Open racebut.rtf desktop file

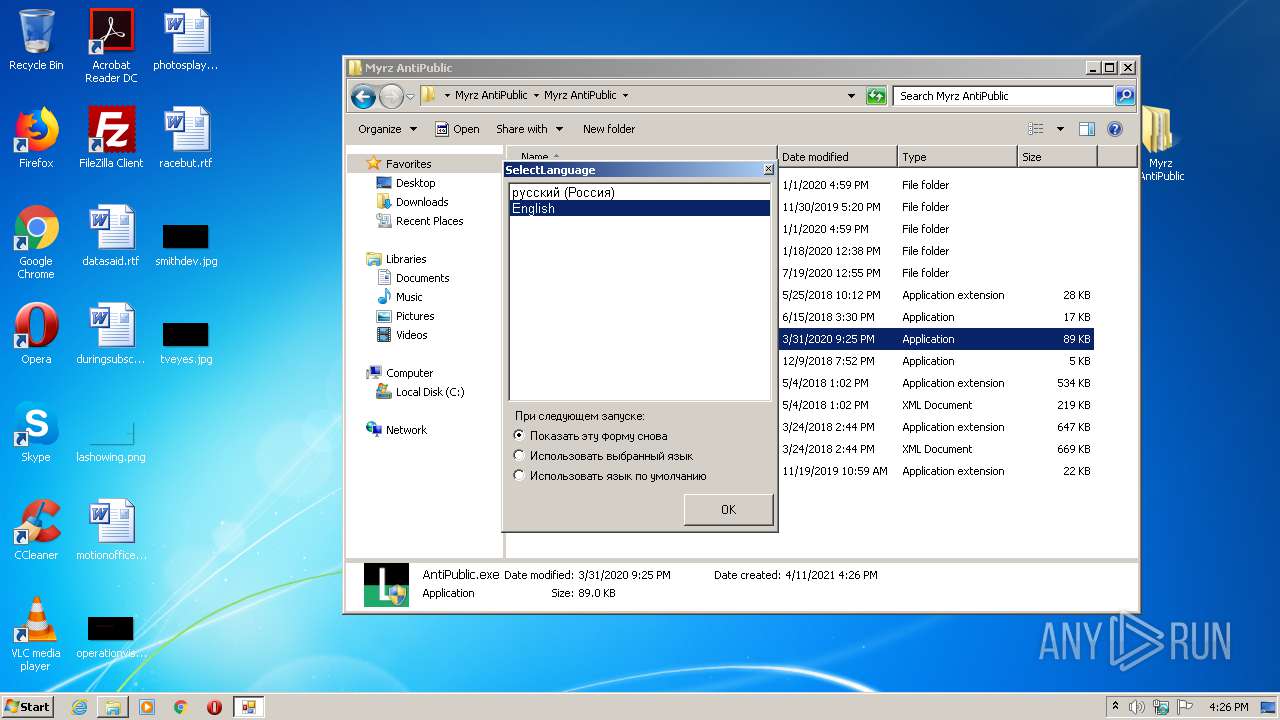click(185, 138)
